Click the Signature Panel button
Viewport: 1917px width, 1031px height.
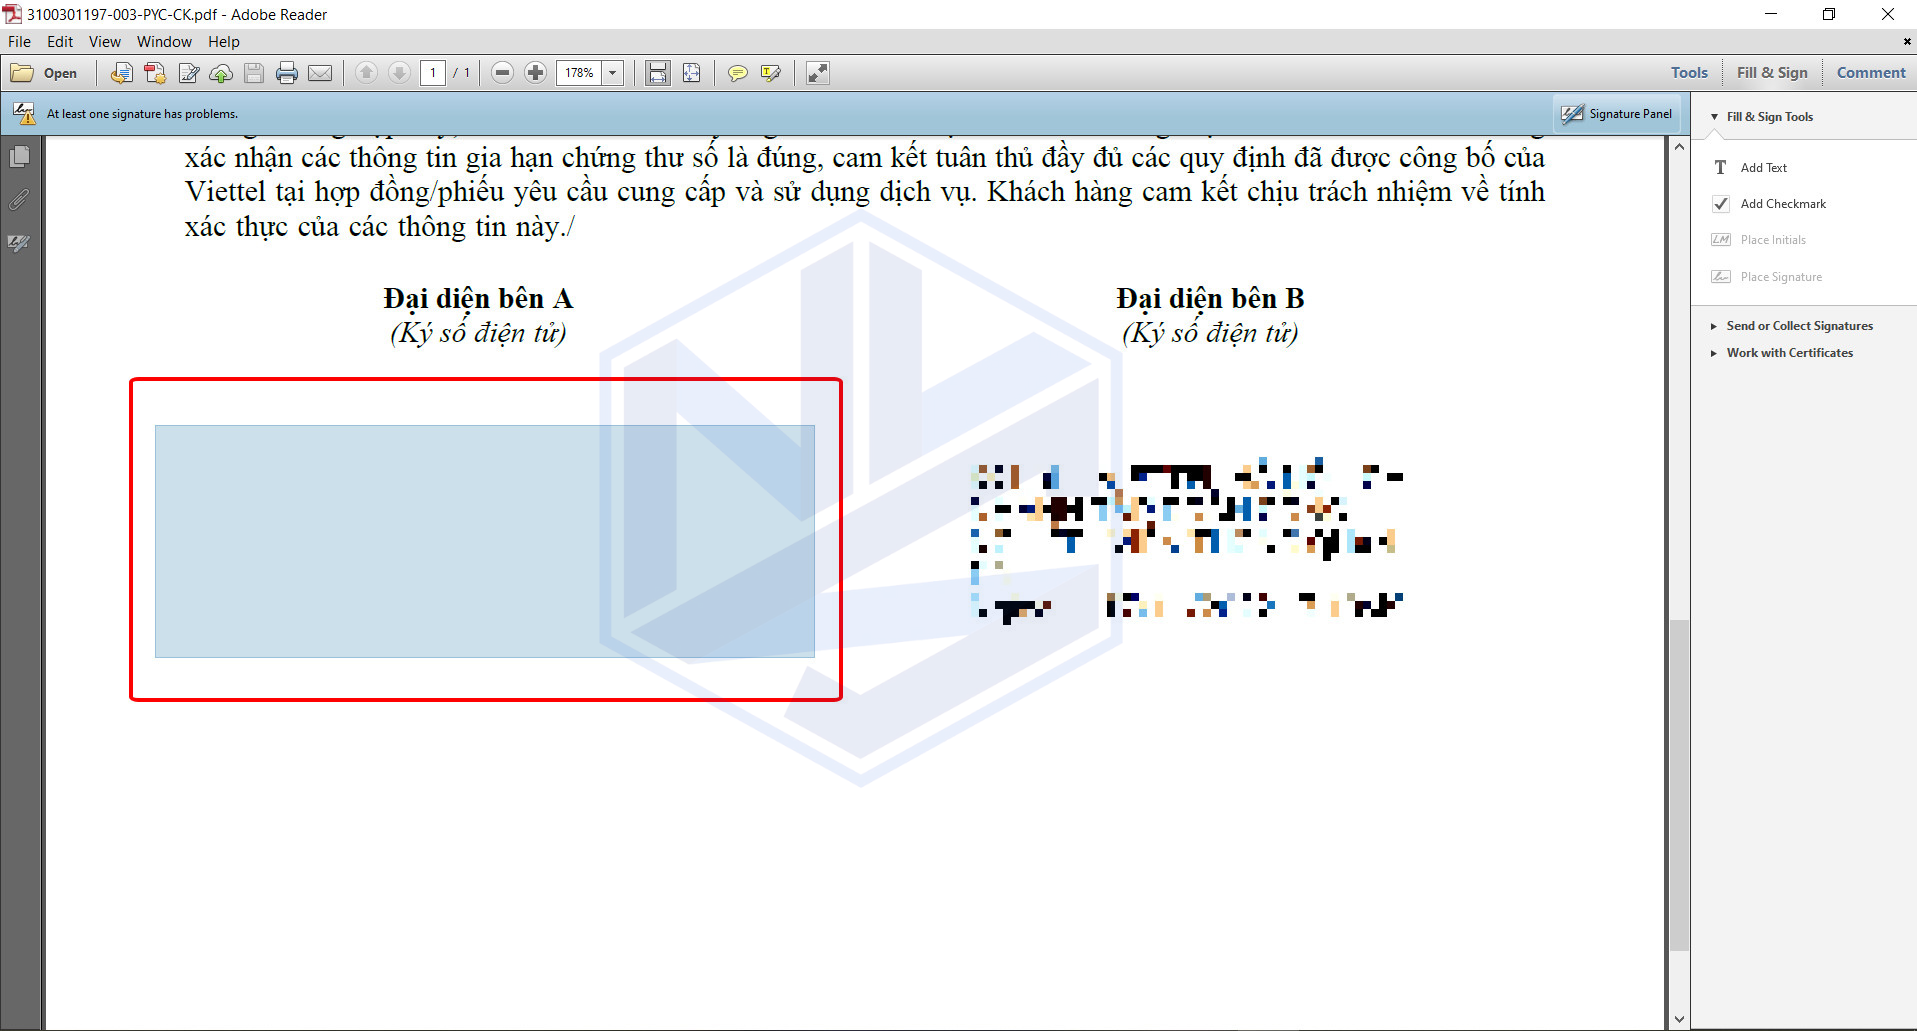1616,114
